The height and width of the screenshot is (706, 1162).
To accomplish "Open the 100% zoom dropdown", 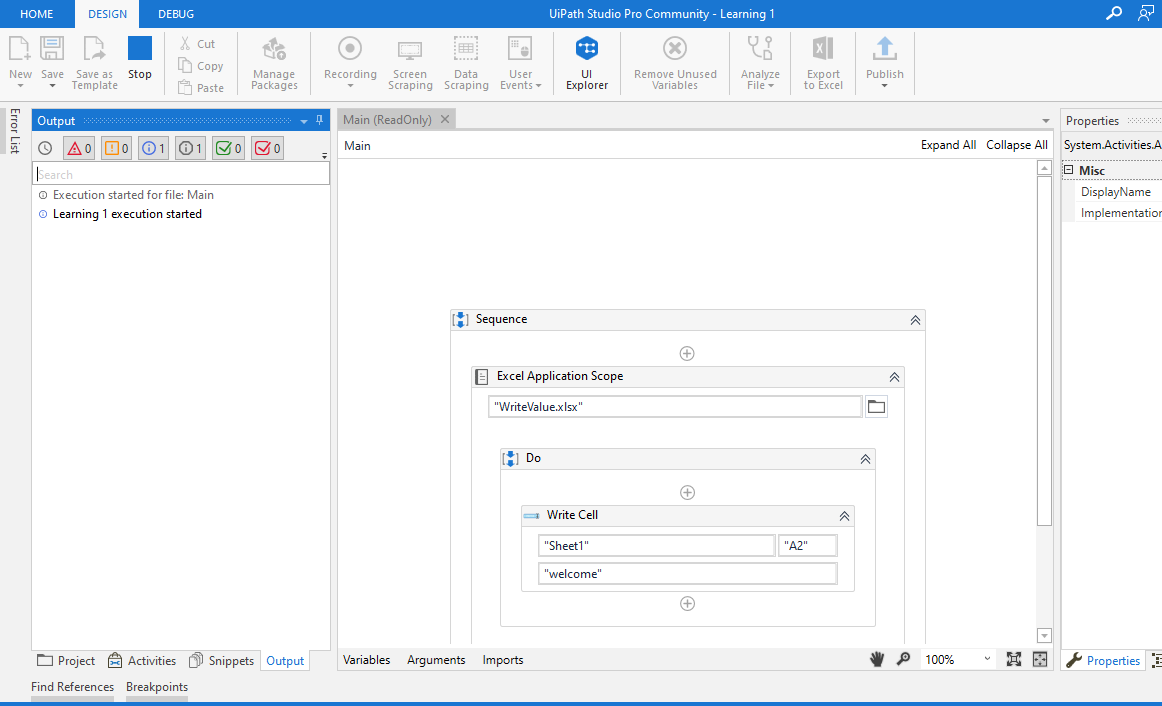I will coord(986,659).
